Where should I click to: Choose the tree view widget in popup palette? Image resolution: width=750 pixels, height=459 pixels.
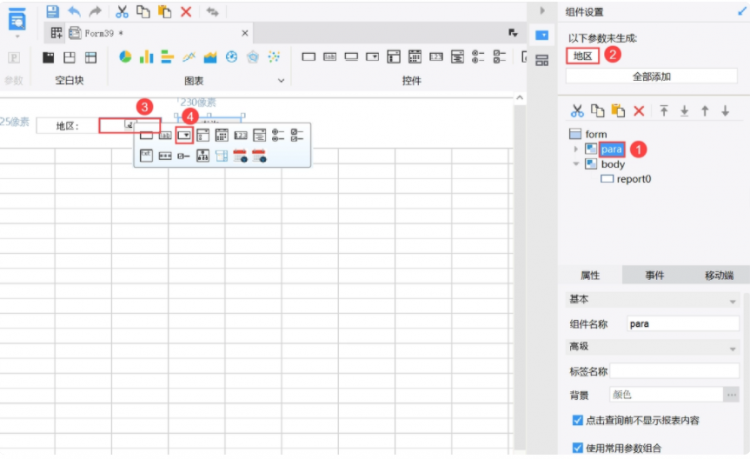pyautogui.click(x=203, y=155)
